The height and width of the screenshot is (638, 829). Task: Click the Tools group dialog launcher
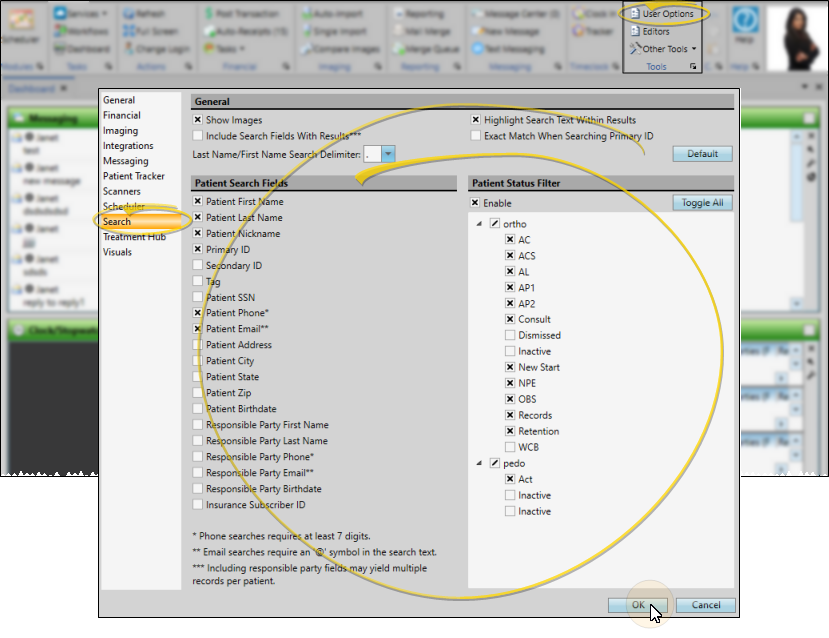(x=694, y=67)
